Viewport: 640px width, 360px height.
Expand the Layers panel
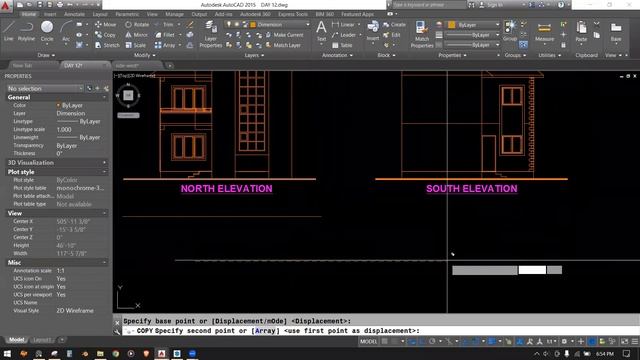point(254,55)
